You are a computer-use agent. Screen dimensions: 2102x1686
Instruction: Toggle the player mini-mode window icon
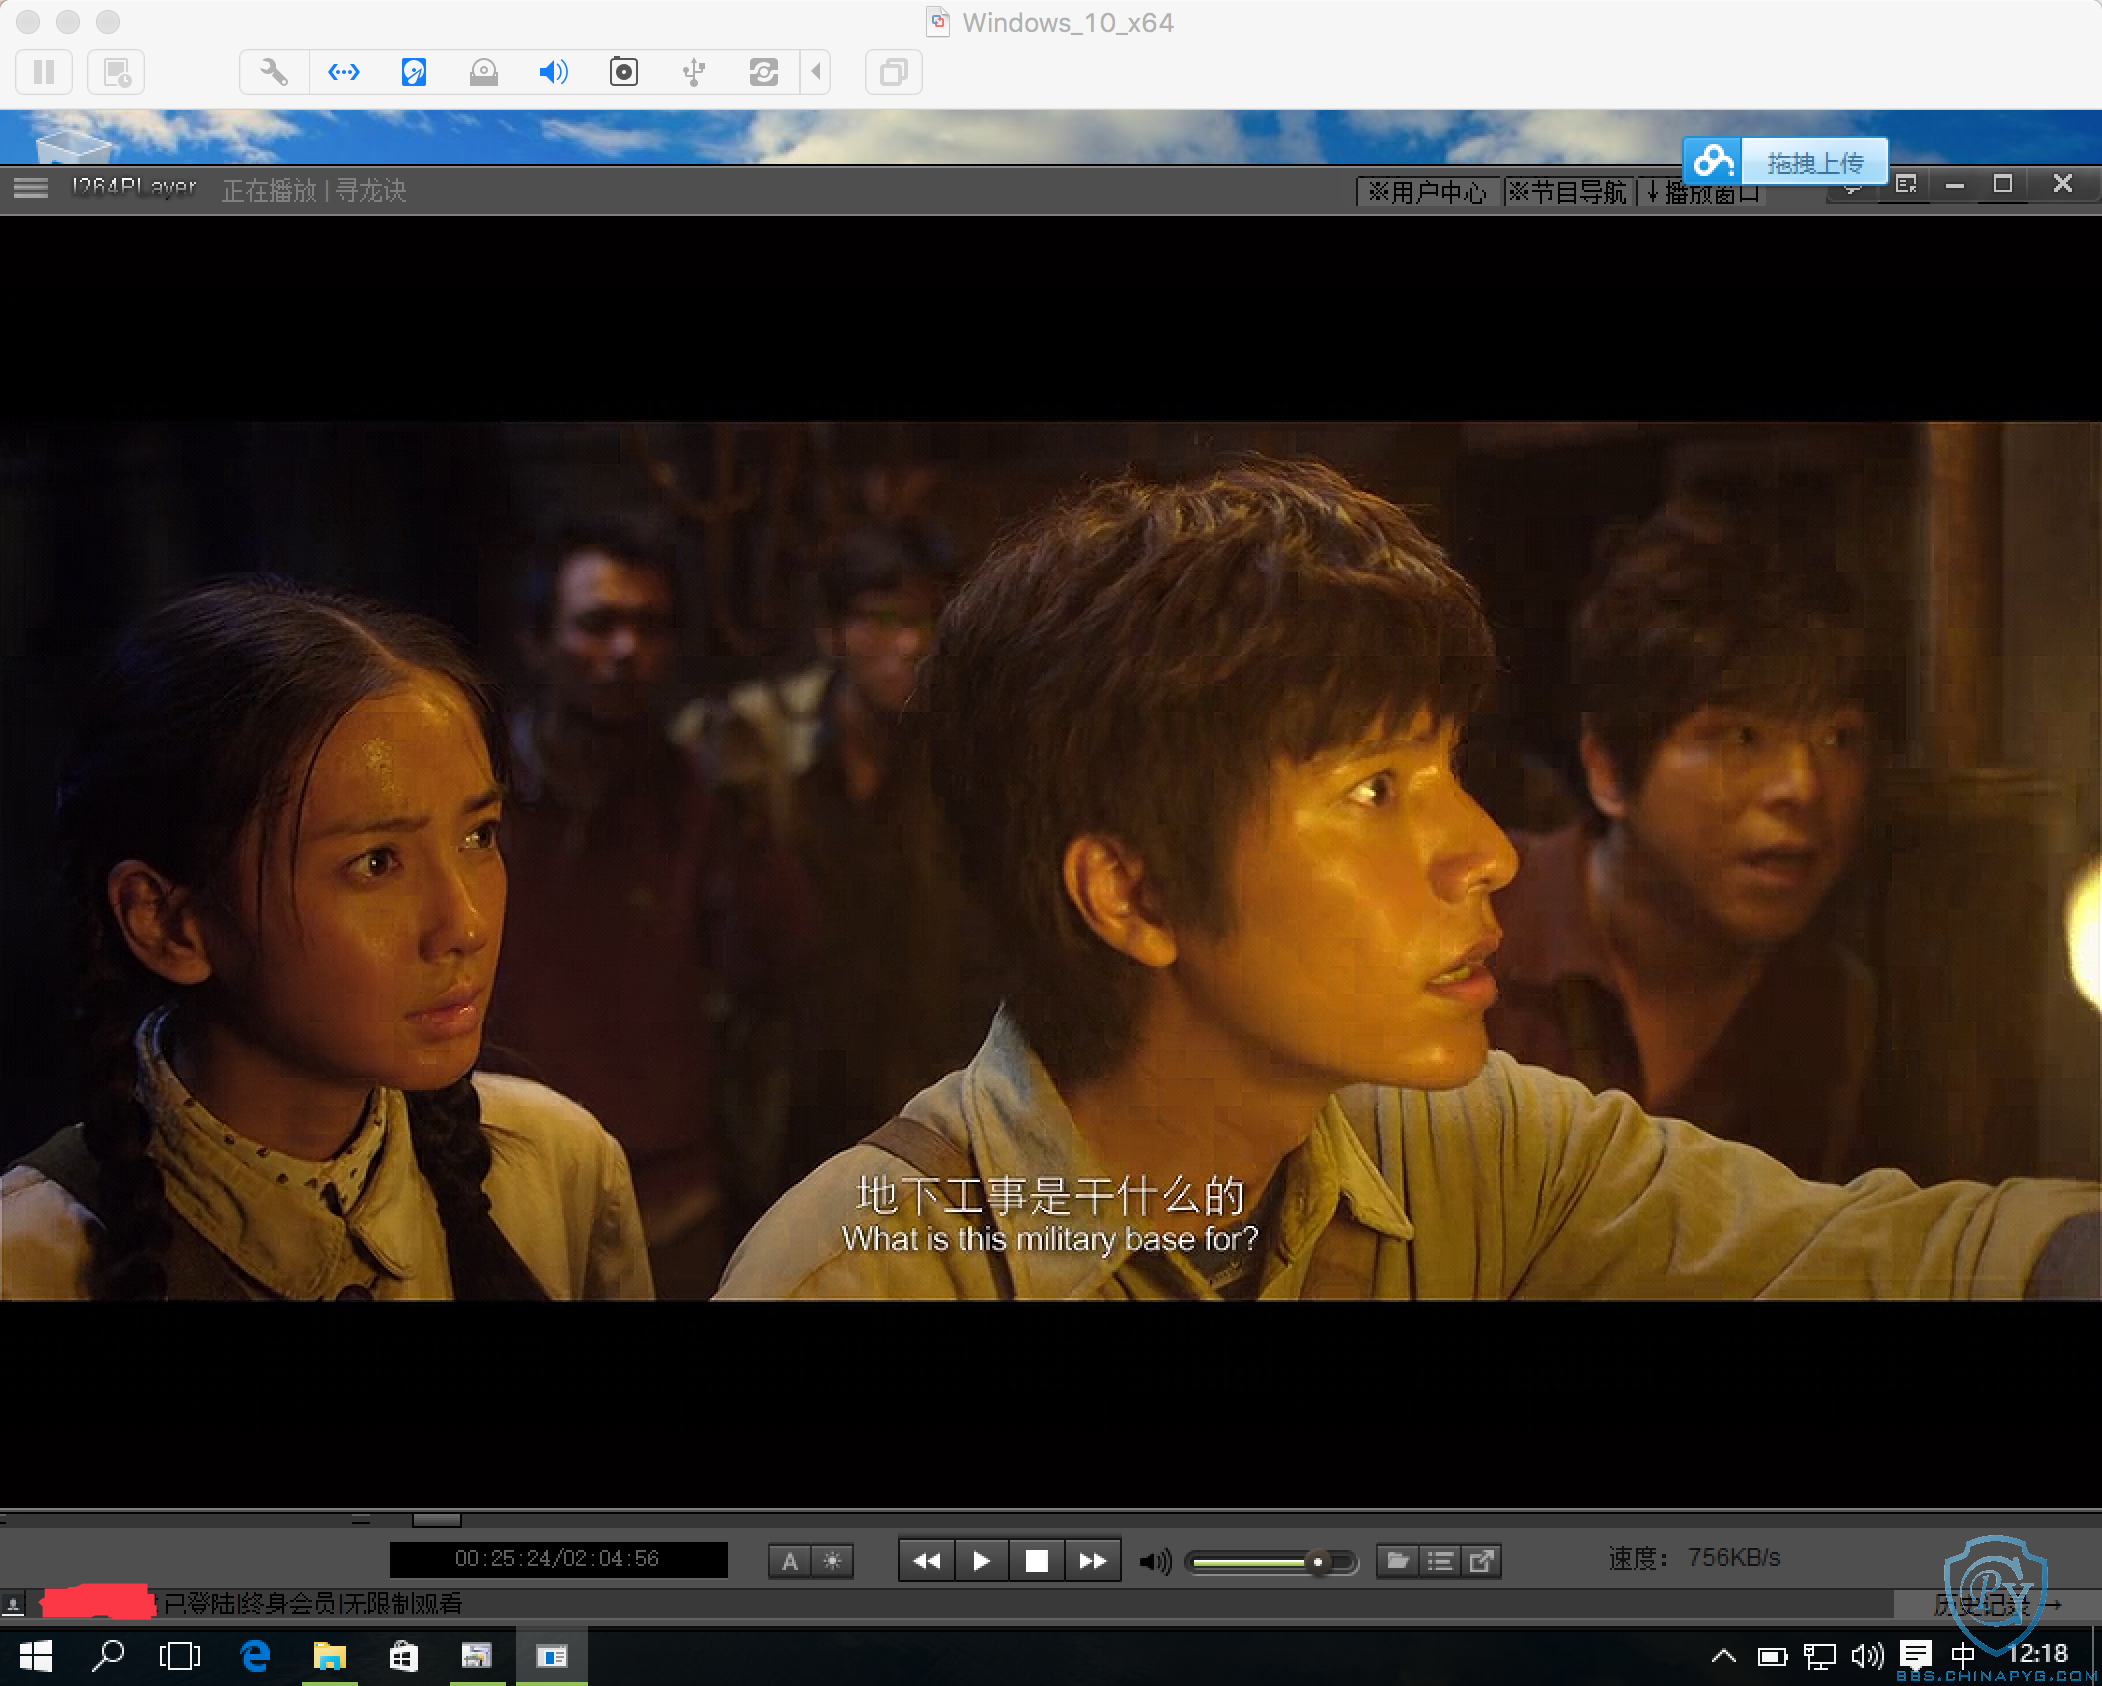[1906, 184]
